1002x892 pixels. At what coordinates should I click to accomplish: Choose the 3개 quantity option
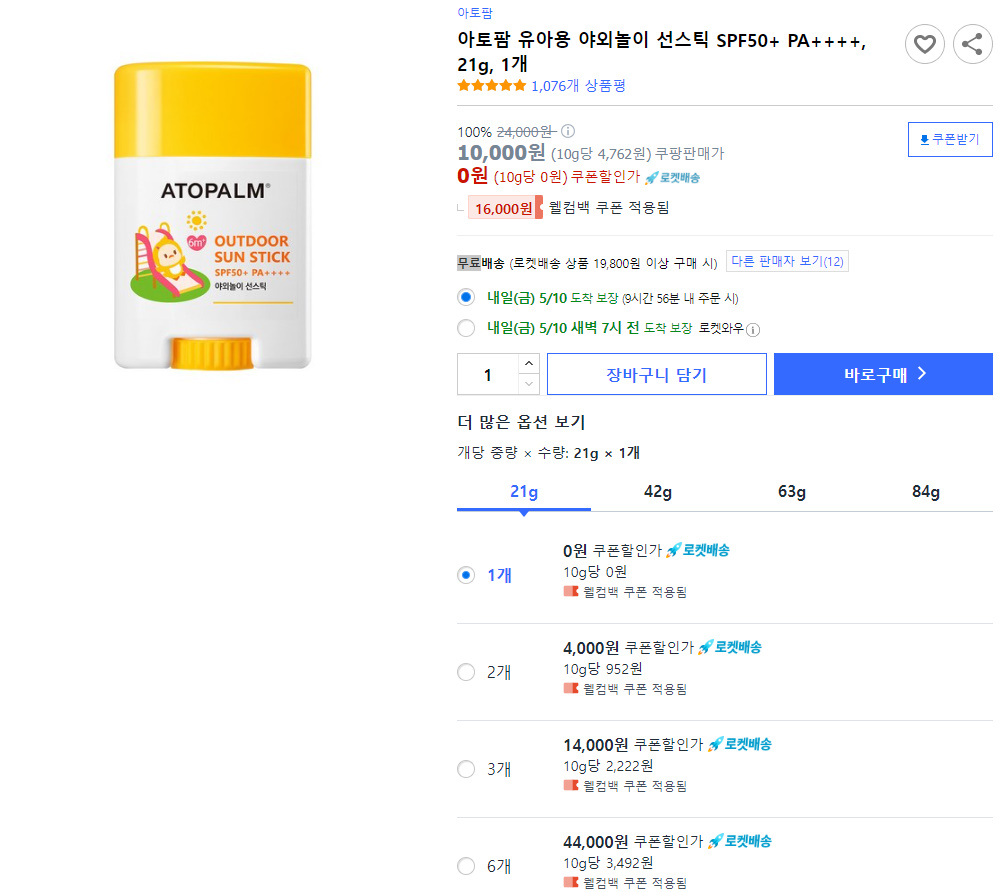coord(466,769)
